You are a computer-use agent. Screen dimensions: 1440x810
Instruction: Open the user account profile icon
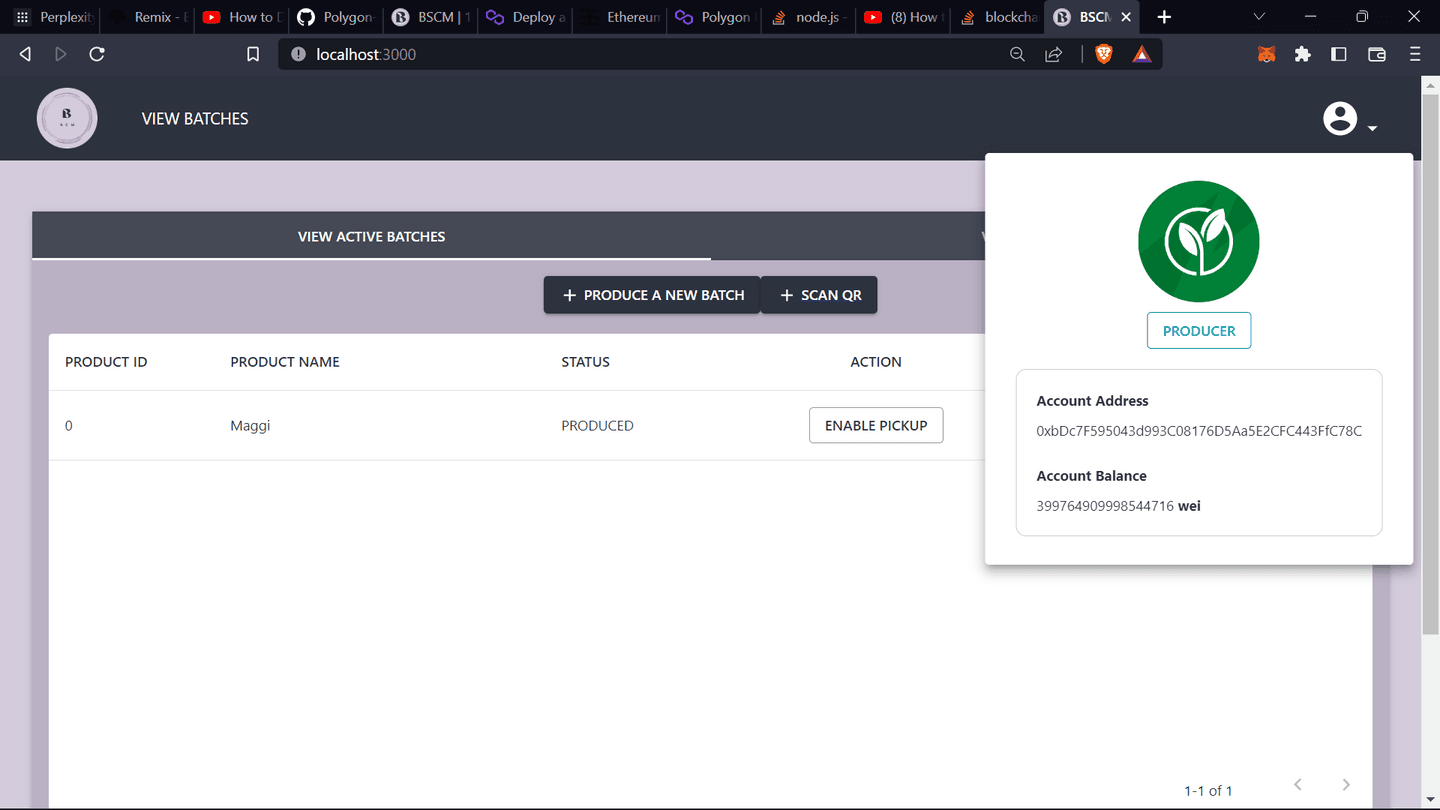coord(1340,118)
